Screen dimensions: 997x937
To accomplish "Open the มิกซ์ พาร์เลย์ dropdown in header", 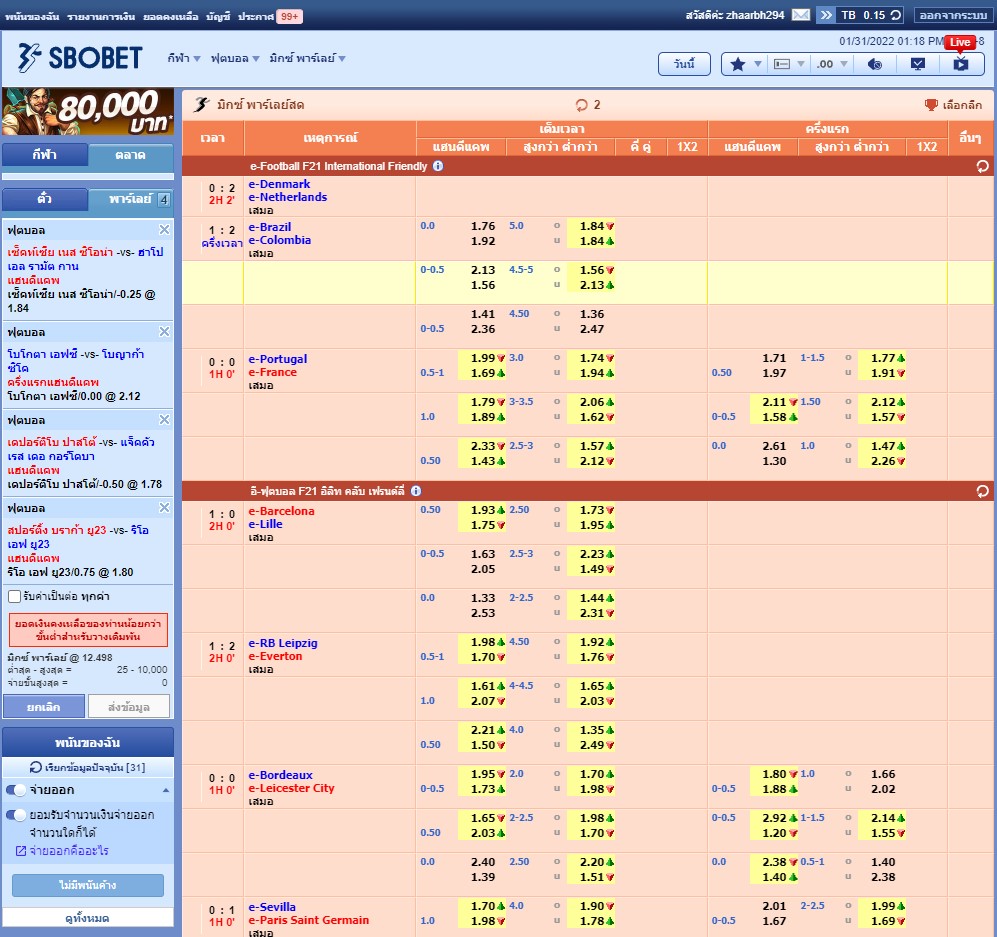I will (307, 58).
